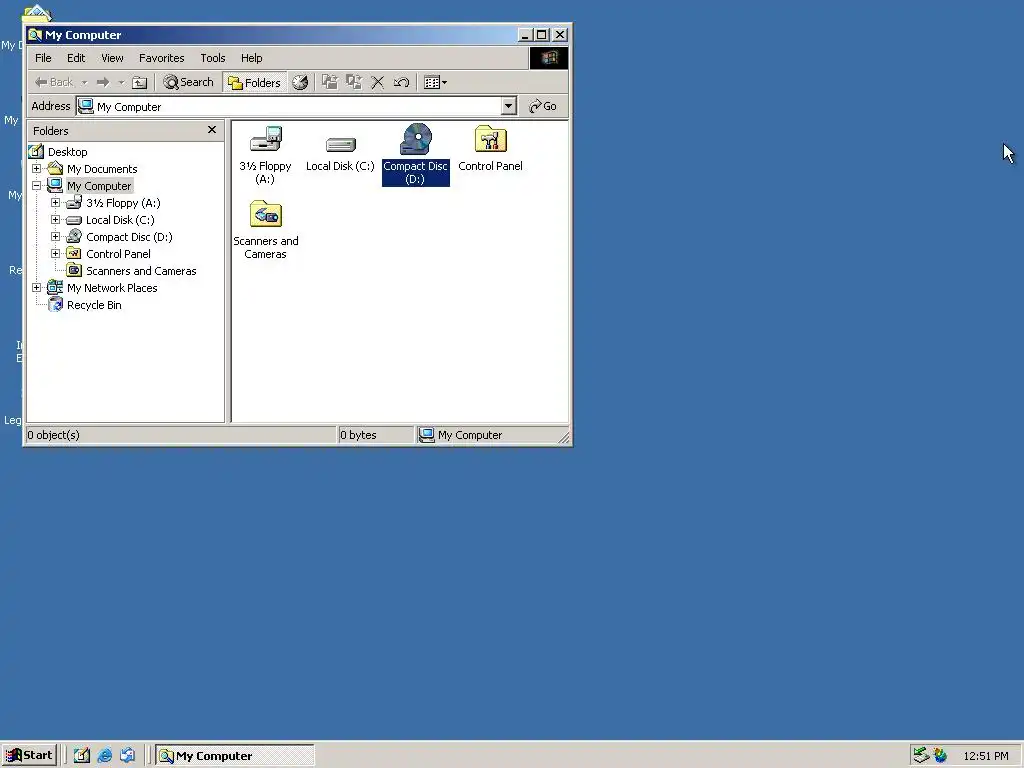
Task: Open the Address bar dropdown arrow
Action: tap(509, 106)
